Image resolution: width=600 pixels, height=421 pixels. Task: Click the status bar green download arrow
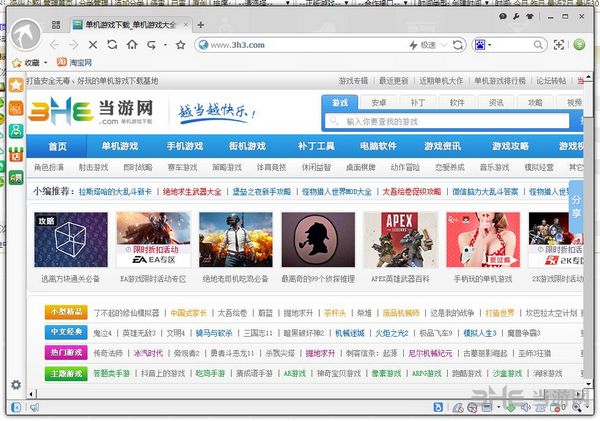[x=510, y=408]
